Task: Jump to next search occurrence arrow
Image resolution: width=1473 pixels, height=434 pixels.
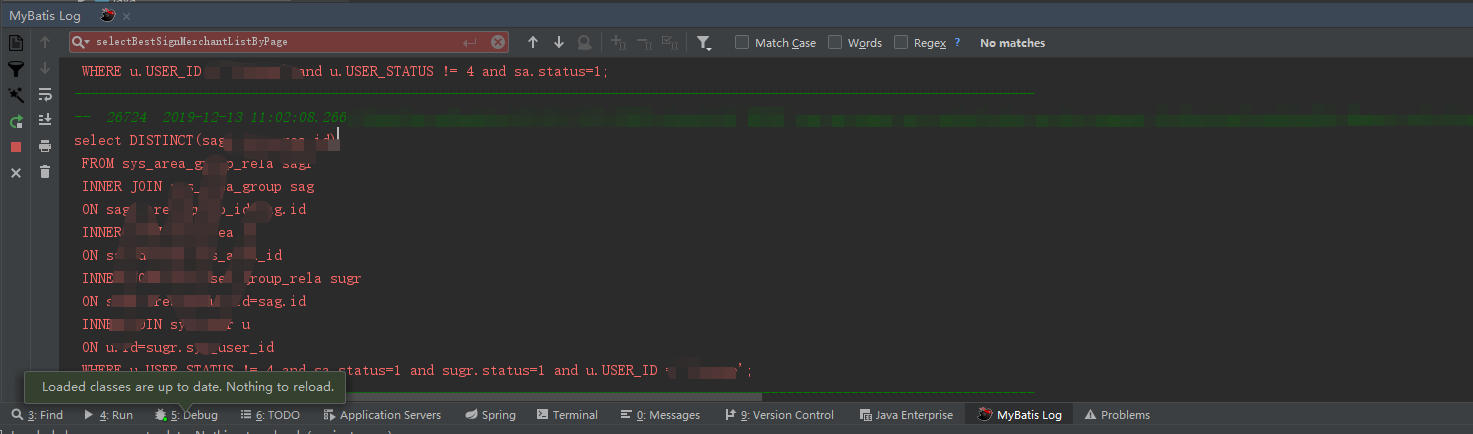Action: coord(559,42)
